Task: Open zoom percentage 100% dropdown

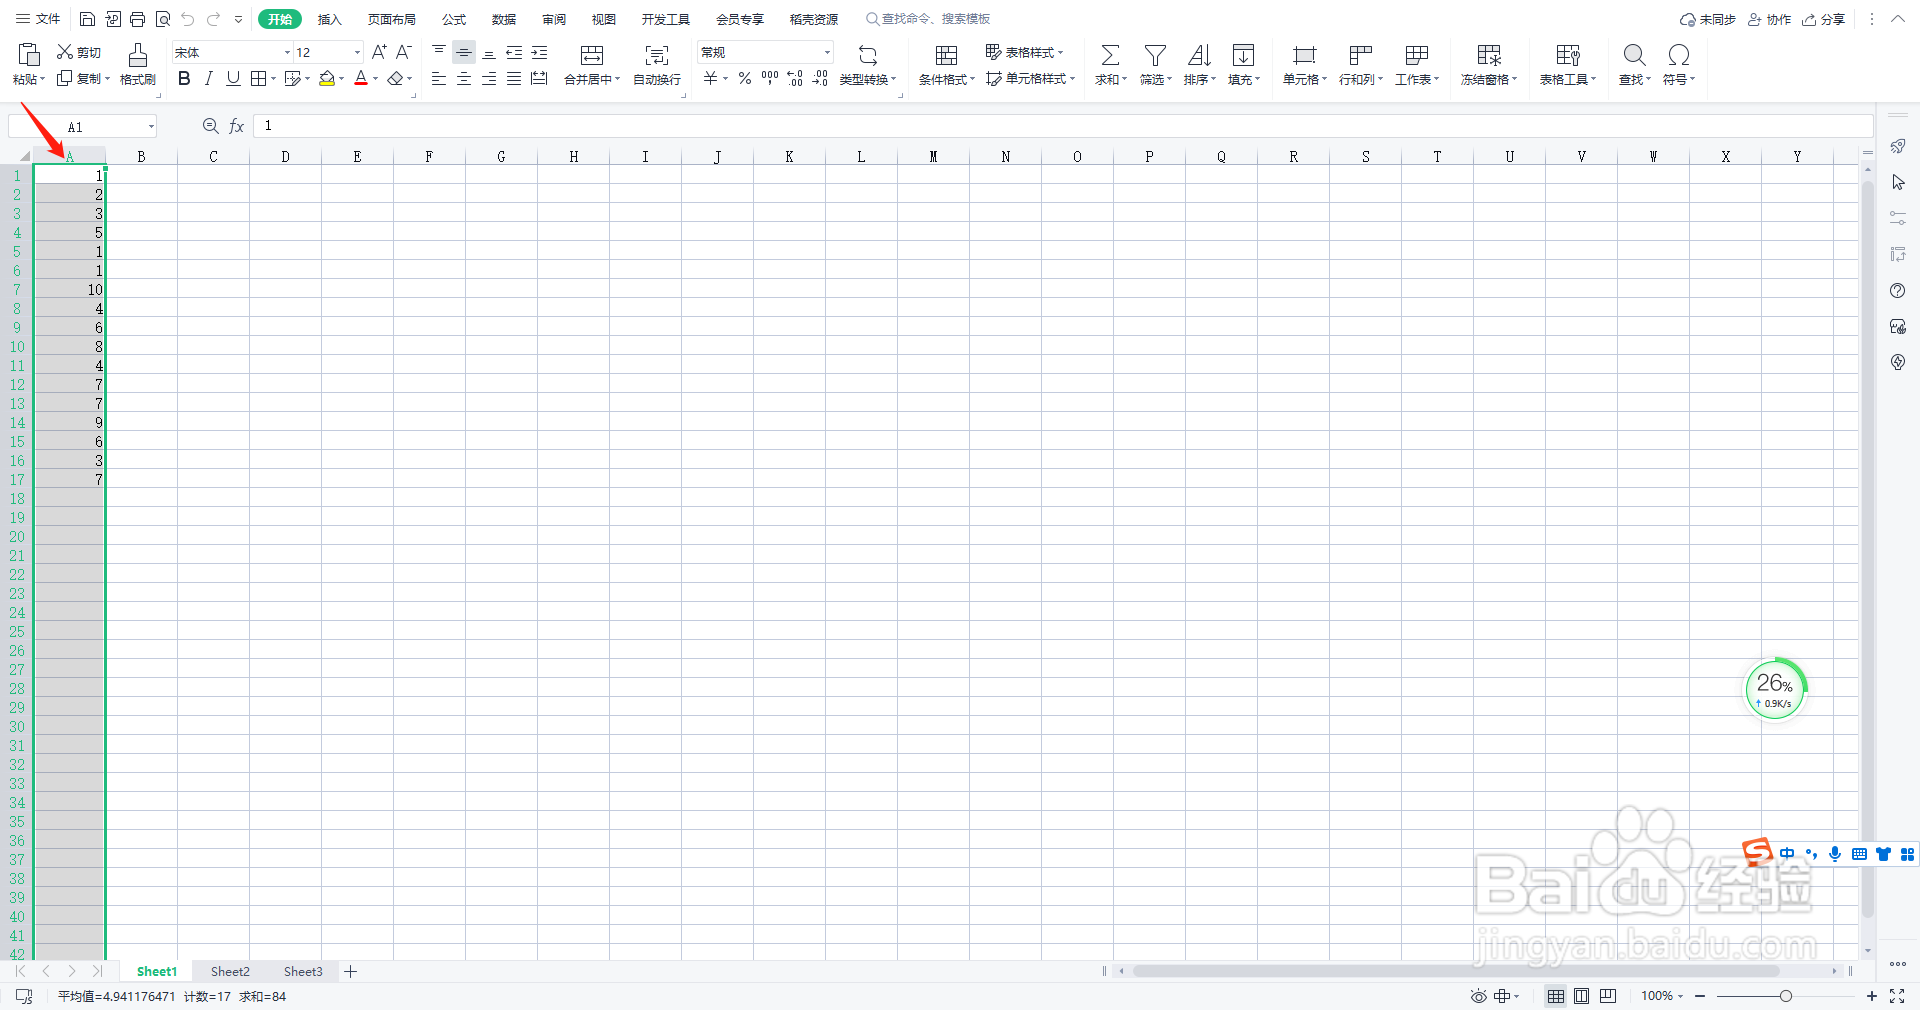Action: click(1662, 996)
